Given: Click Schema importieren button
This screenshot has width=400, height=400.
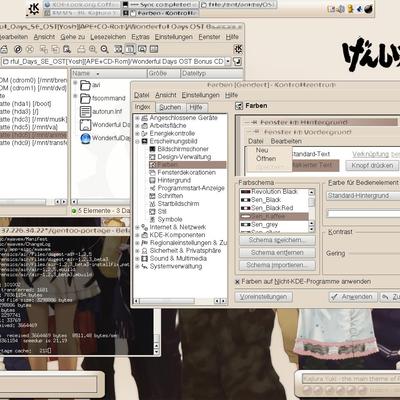Looking at the screenshot, I should click(x=277, y=265).
